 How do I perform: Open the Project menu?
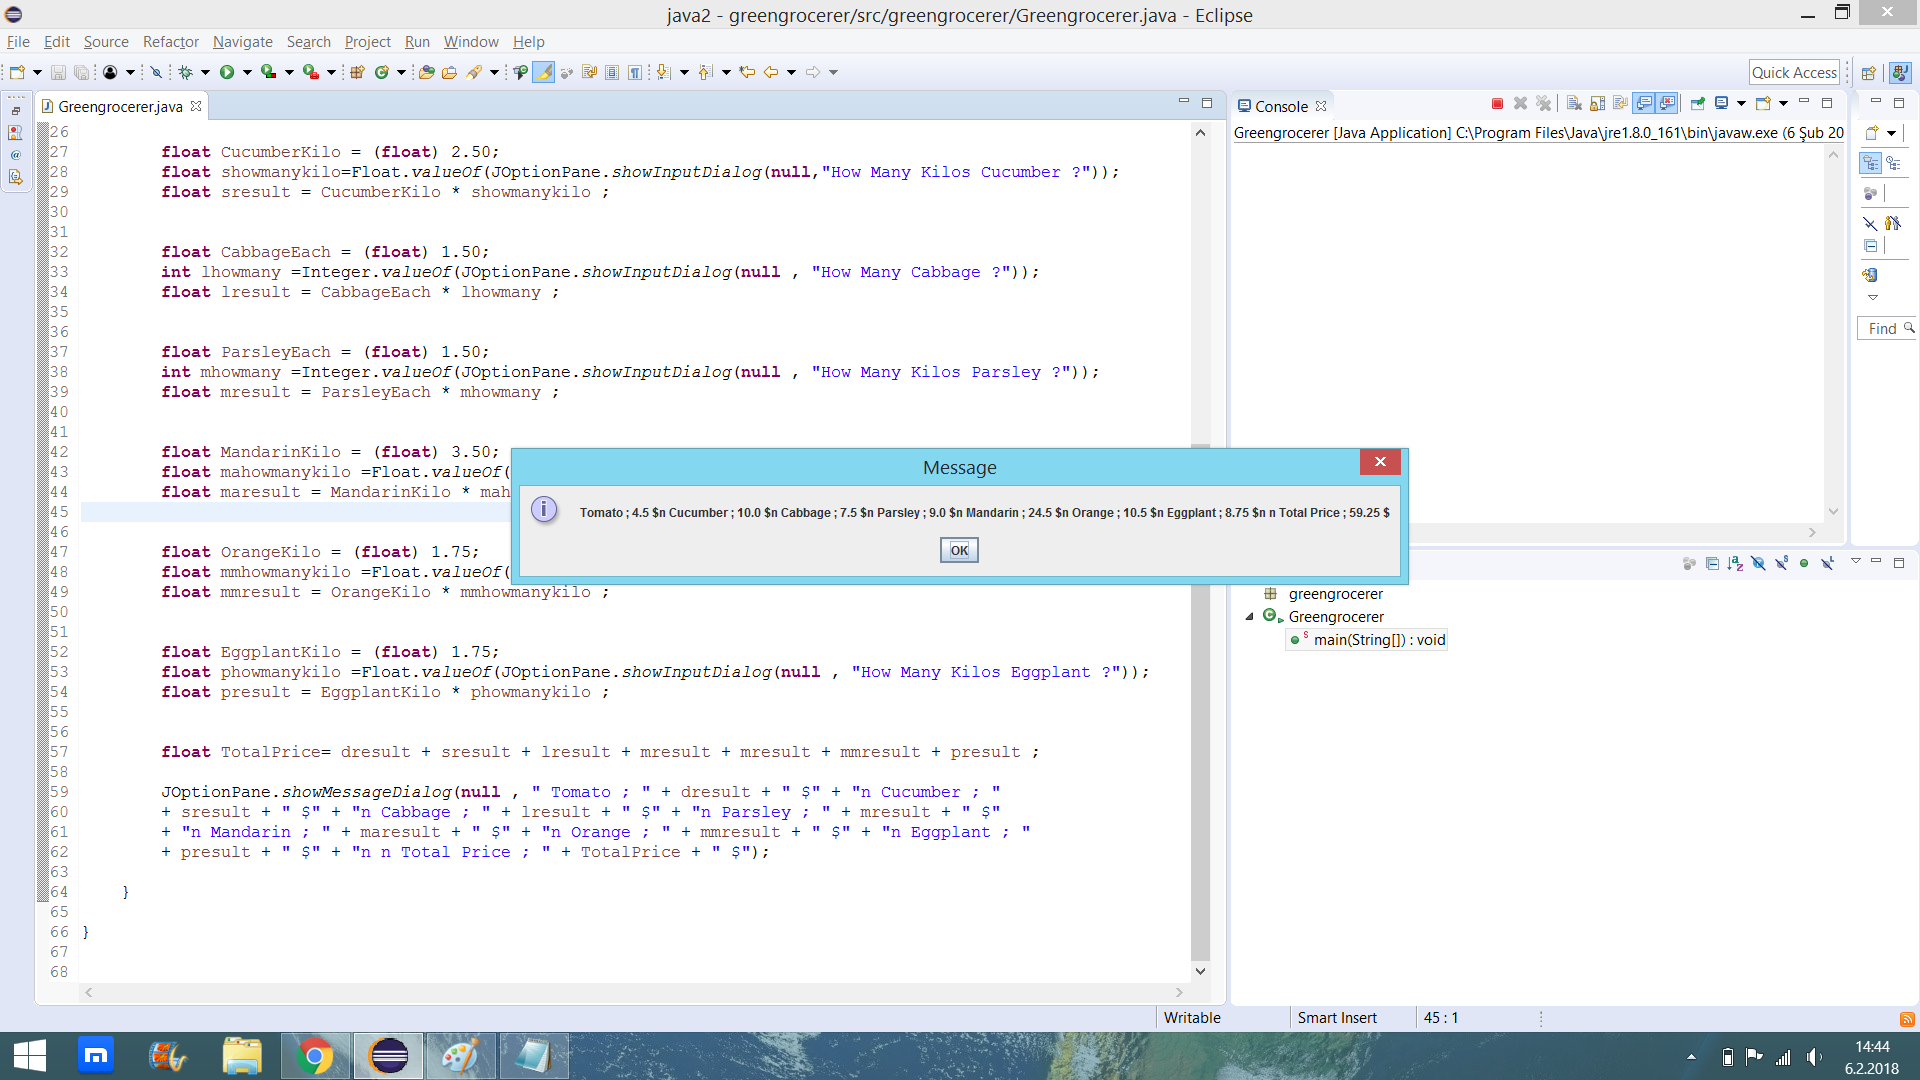(368, 42)
